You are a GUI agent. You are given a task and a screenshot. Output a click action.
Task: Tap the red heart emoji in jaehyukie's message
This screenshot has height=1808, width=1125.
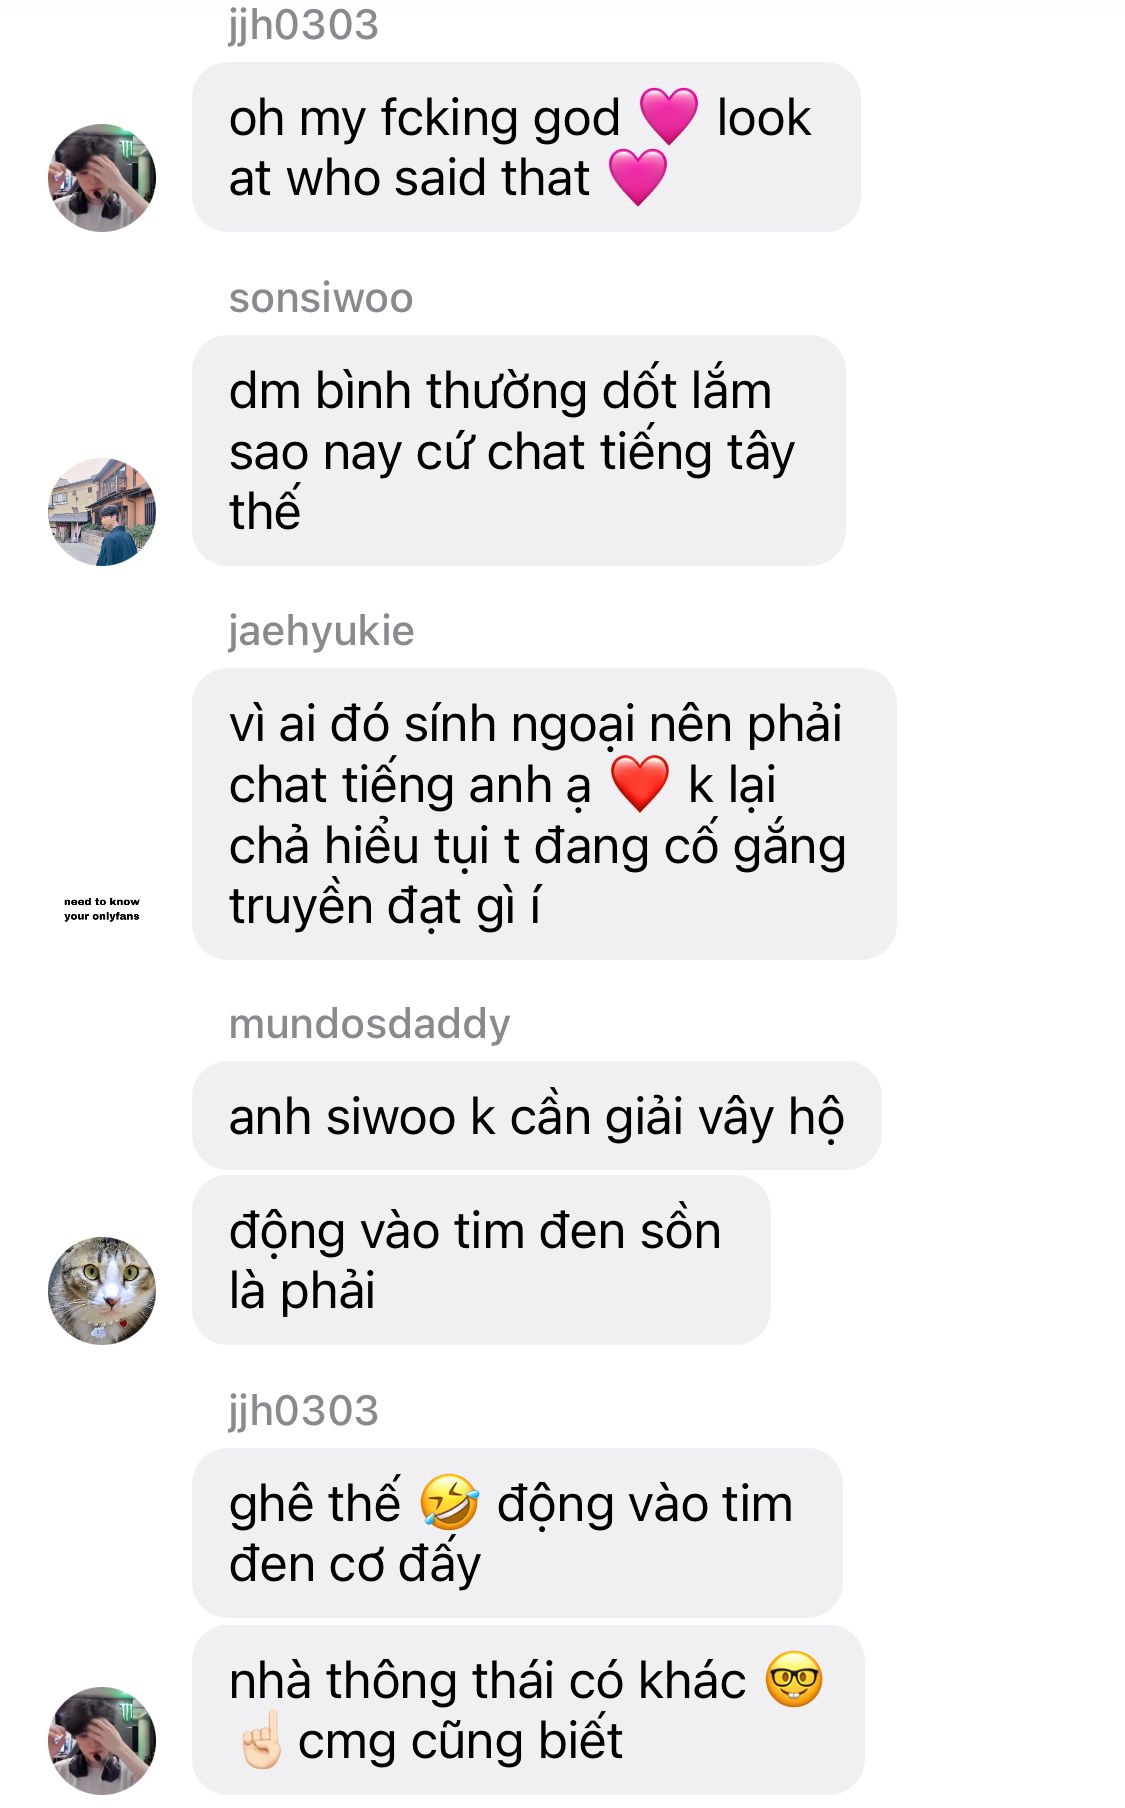(x=639, y=784)
